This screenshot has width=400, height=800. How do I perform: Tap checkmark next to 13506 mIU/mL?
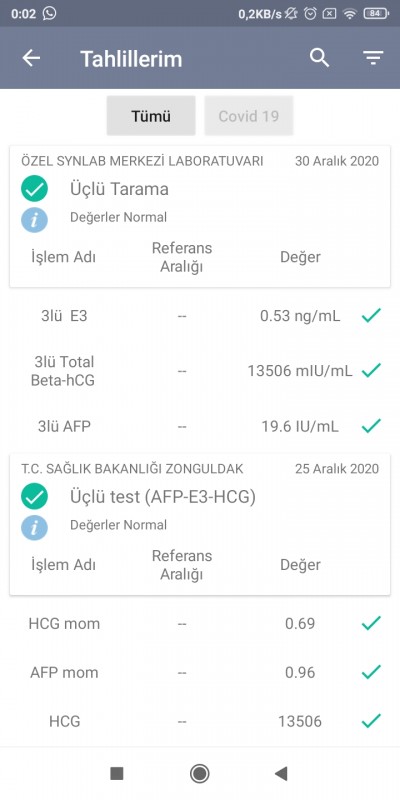pos(371,370)
